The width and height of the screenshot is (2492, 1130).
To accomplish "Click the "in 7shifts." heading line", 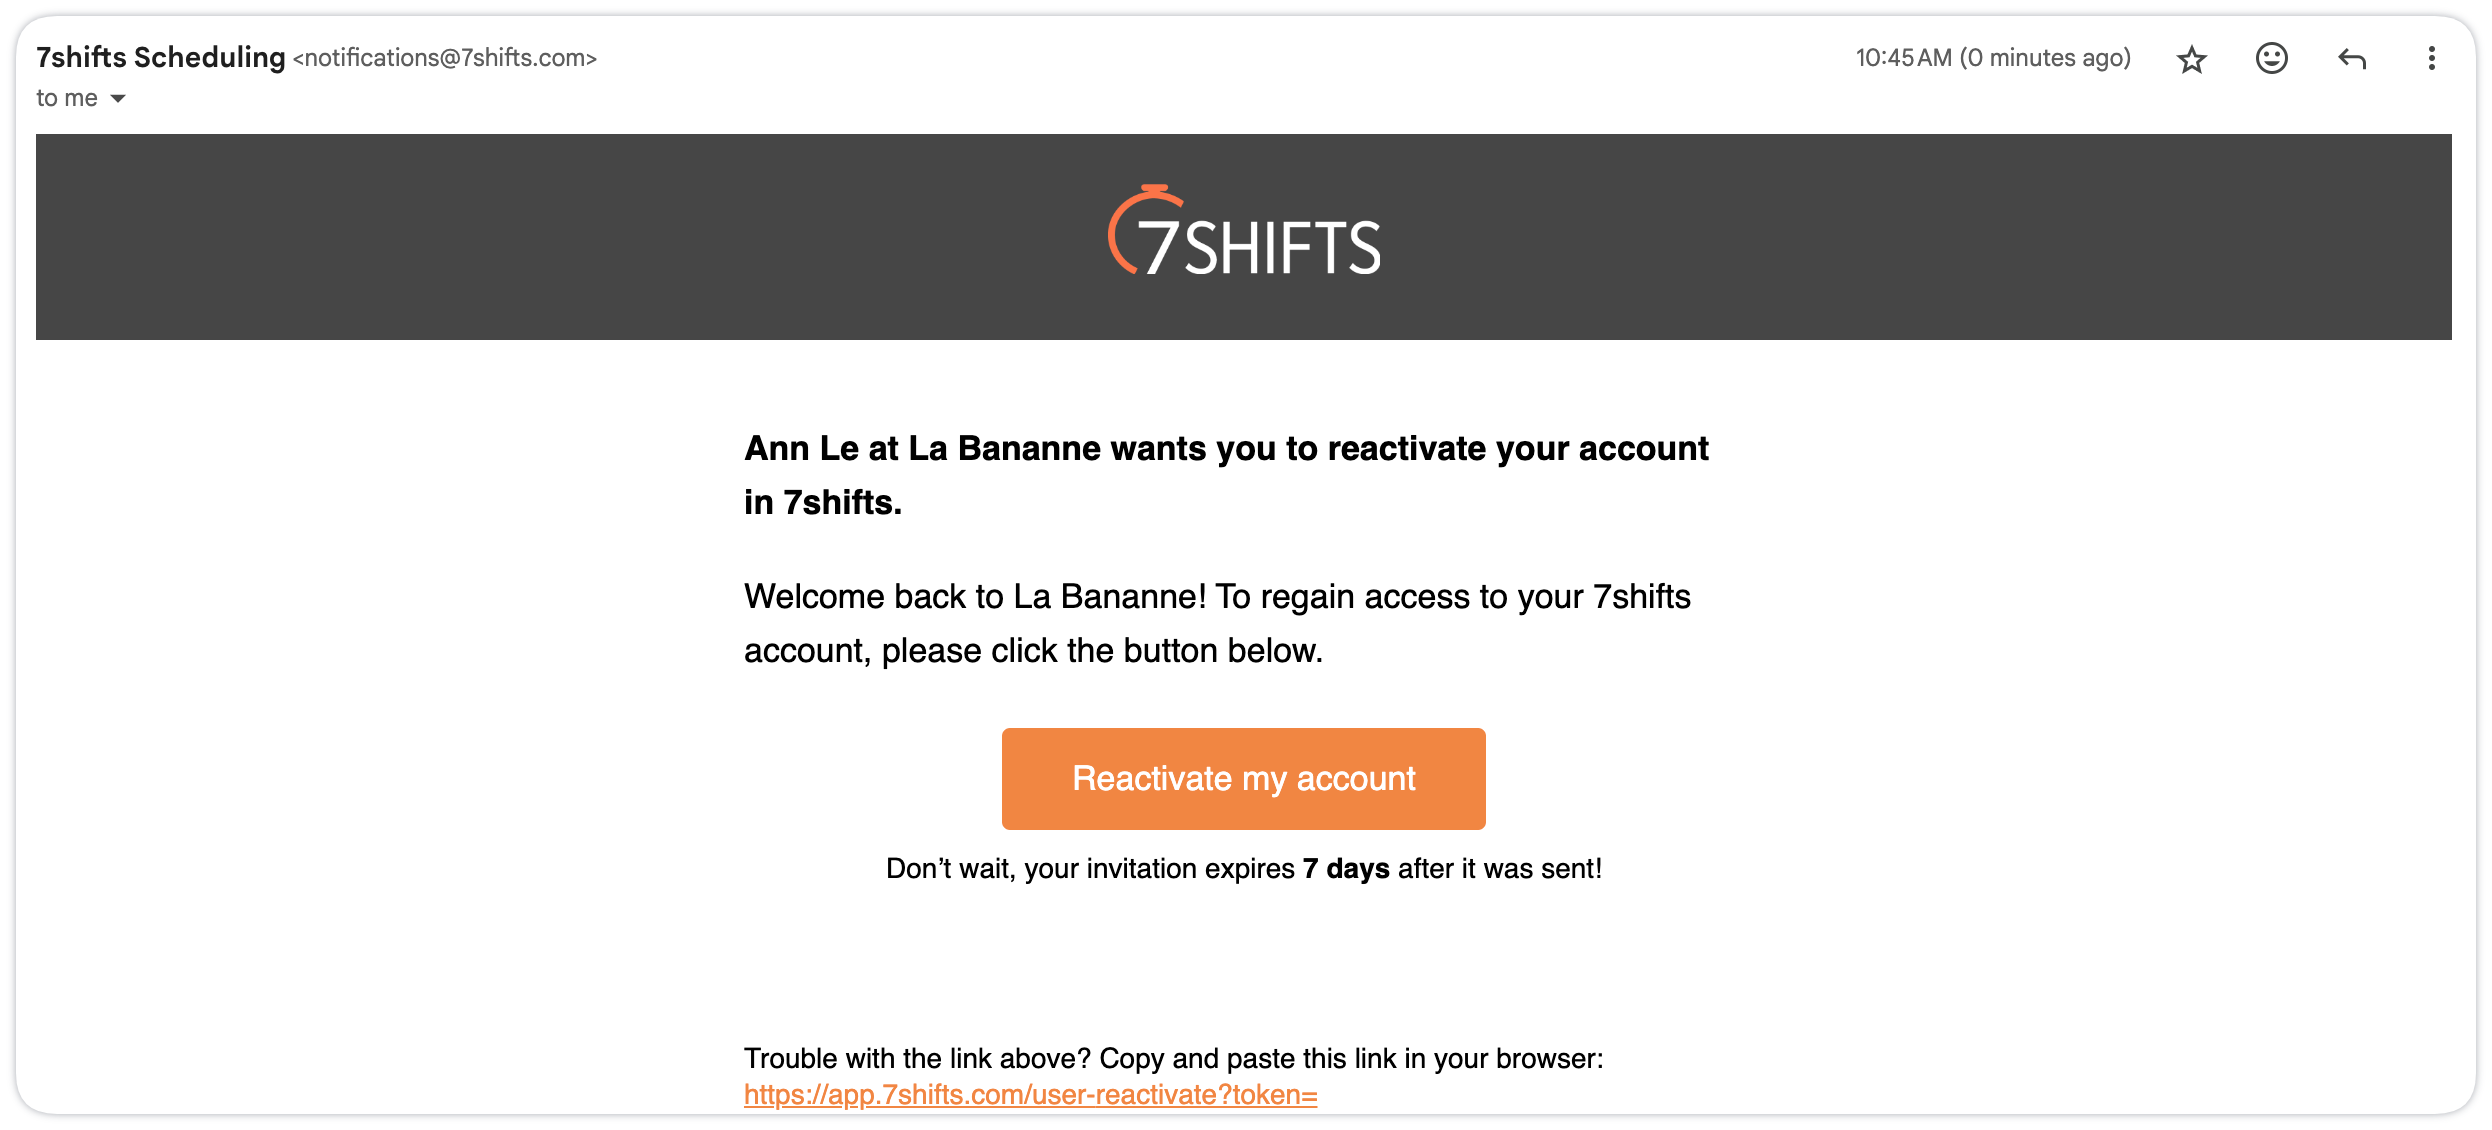I will pyautogui.click(x=823, y=503).
